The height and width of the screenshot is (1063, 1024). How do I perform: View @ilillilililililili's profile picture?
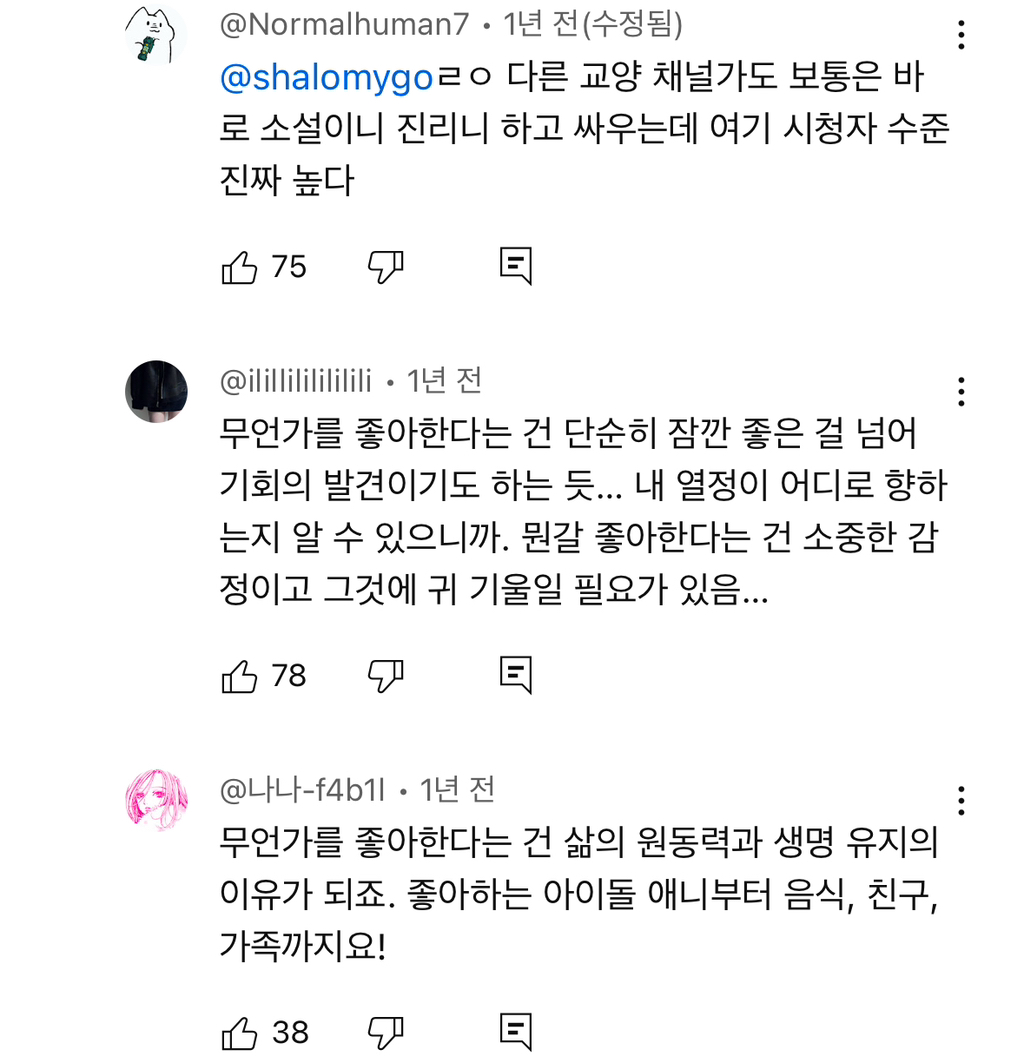point(156,390)
